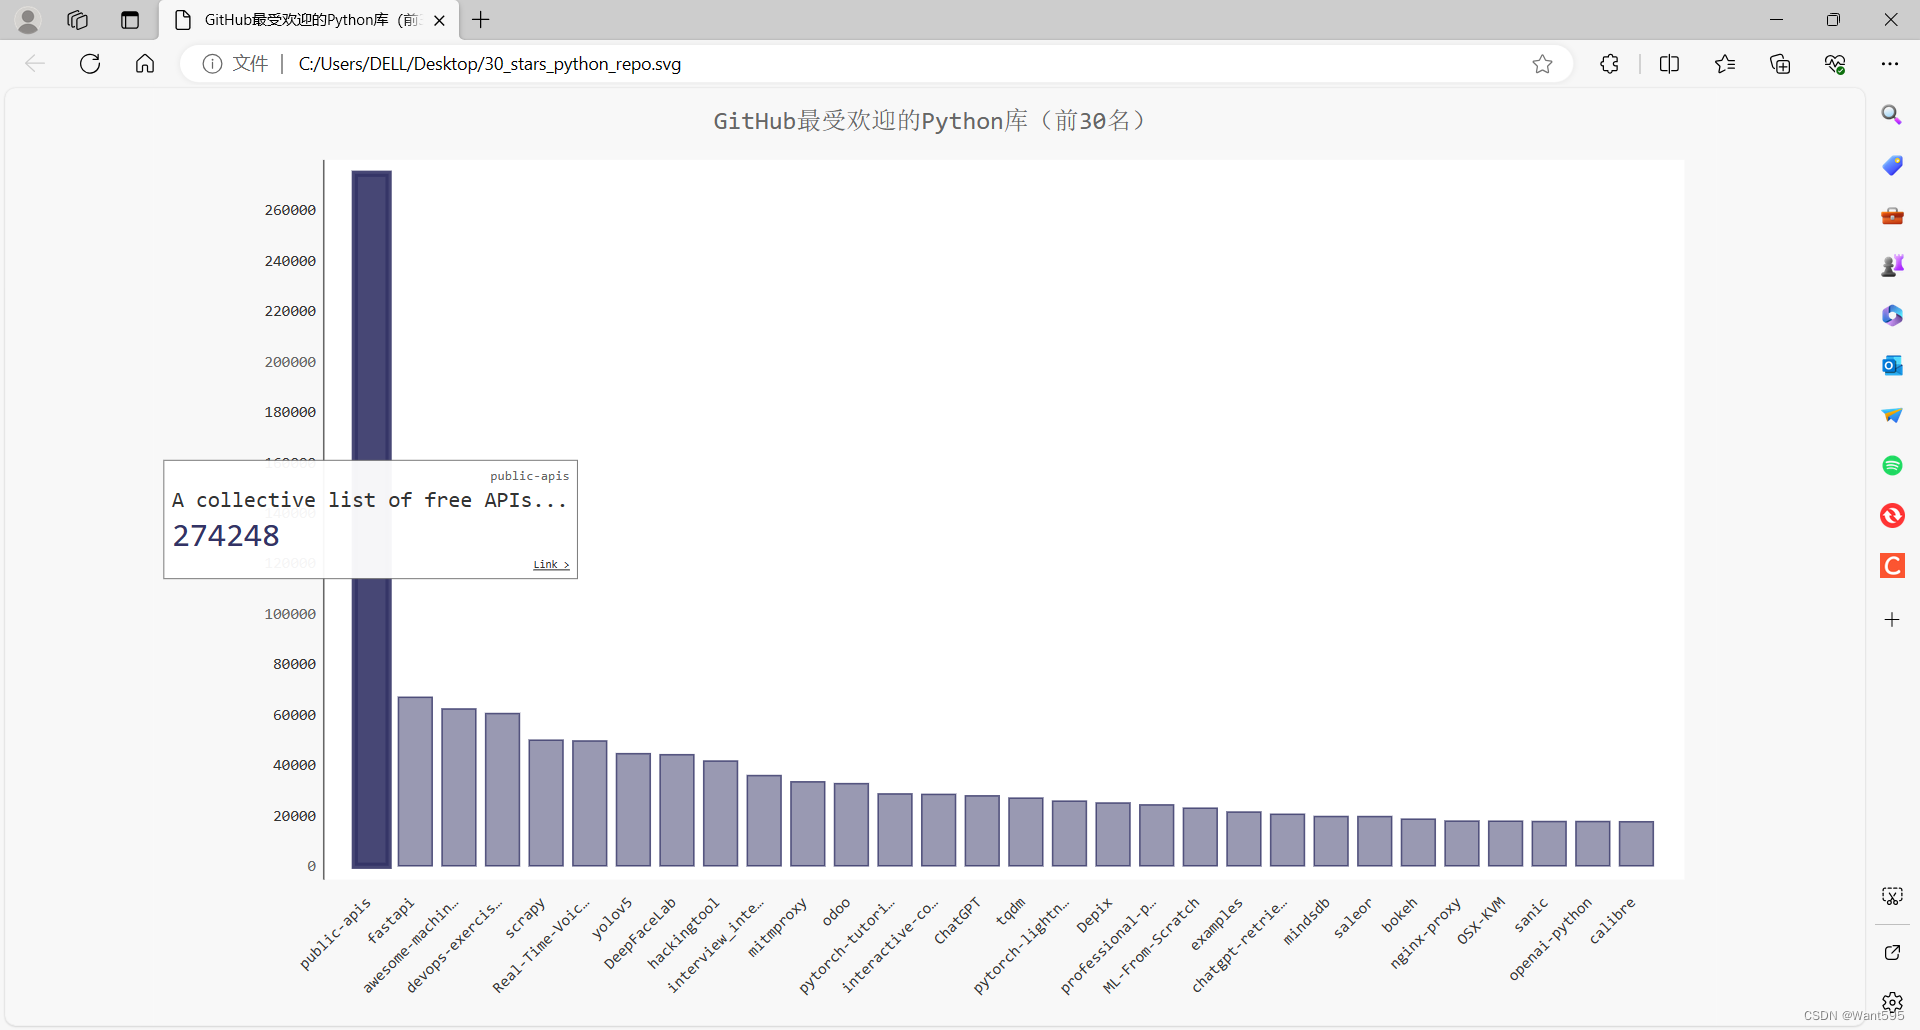Open the red circular sidebar app icon
This screenshot has height=1030, width=1920.
point(1892,516)
